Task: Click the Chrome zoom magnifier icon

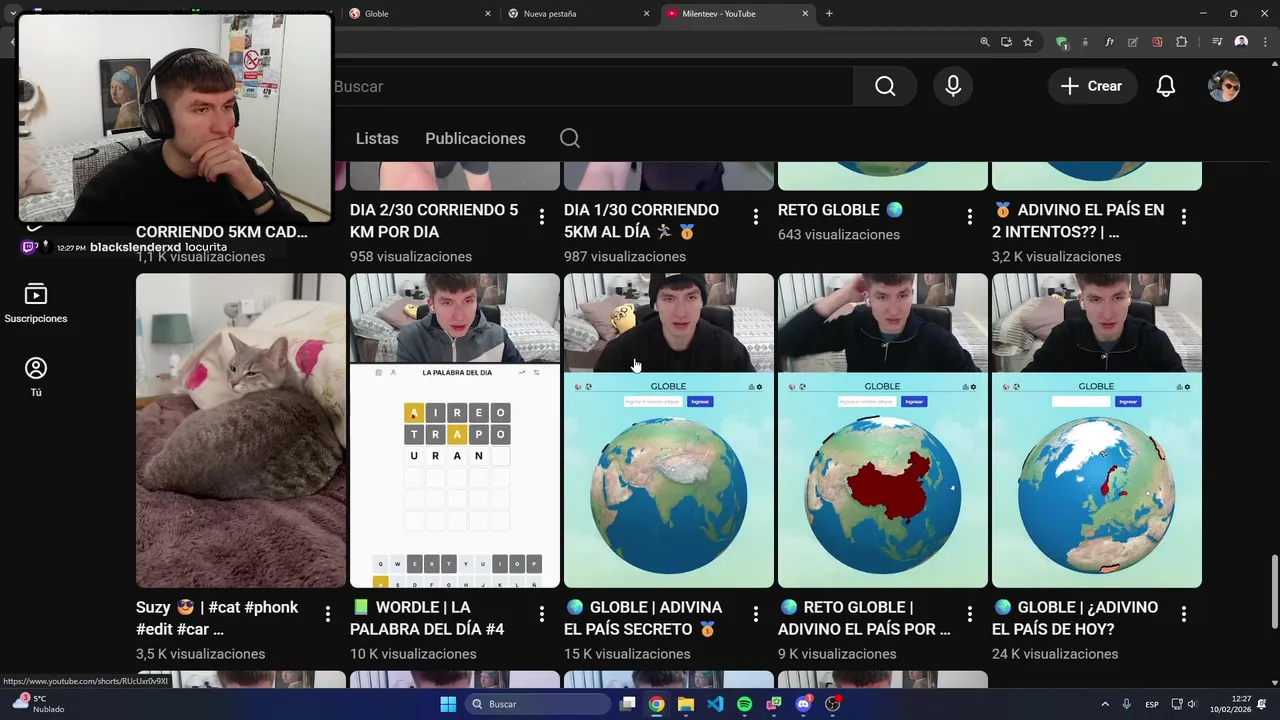Action: coord(985,42)
